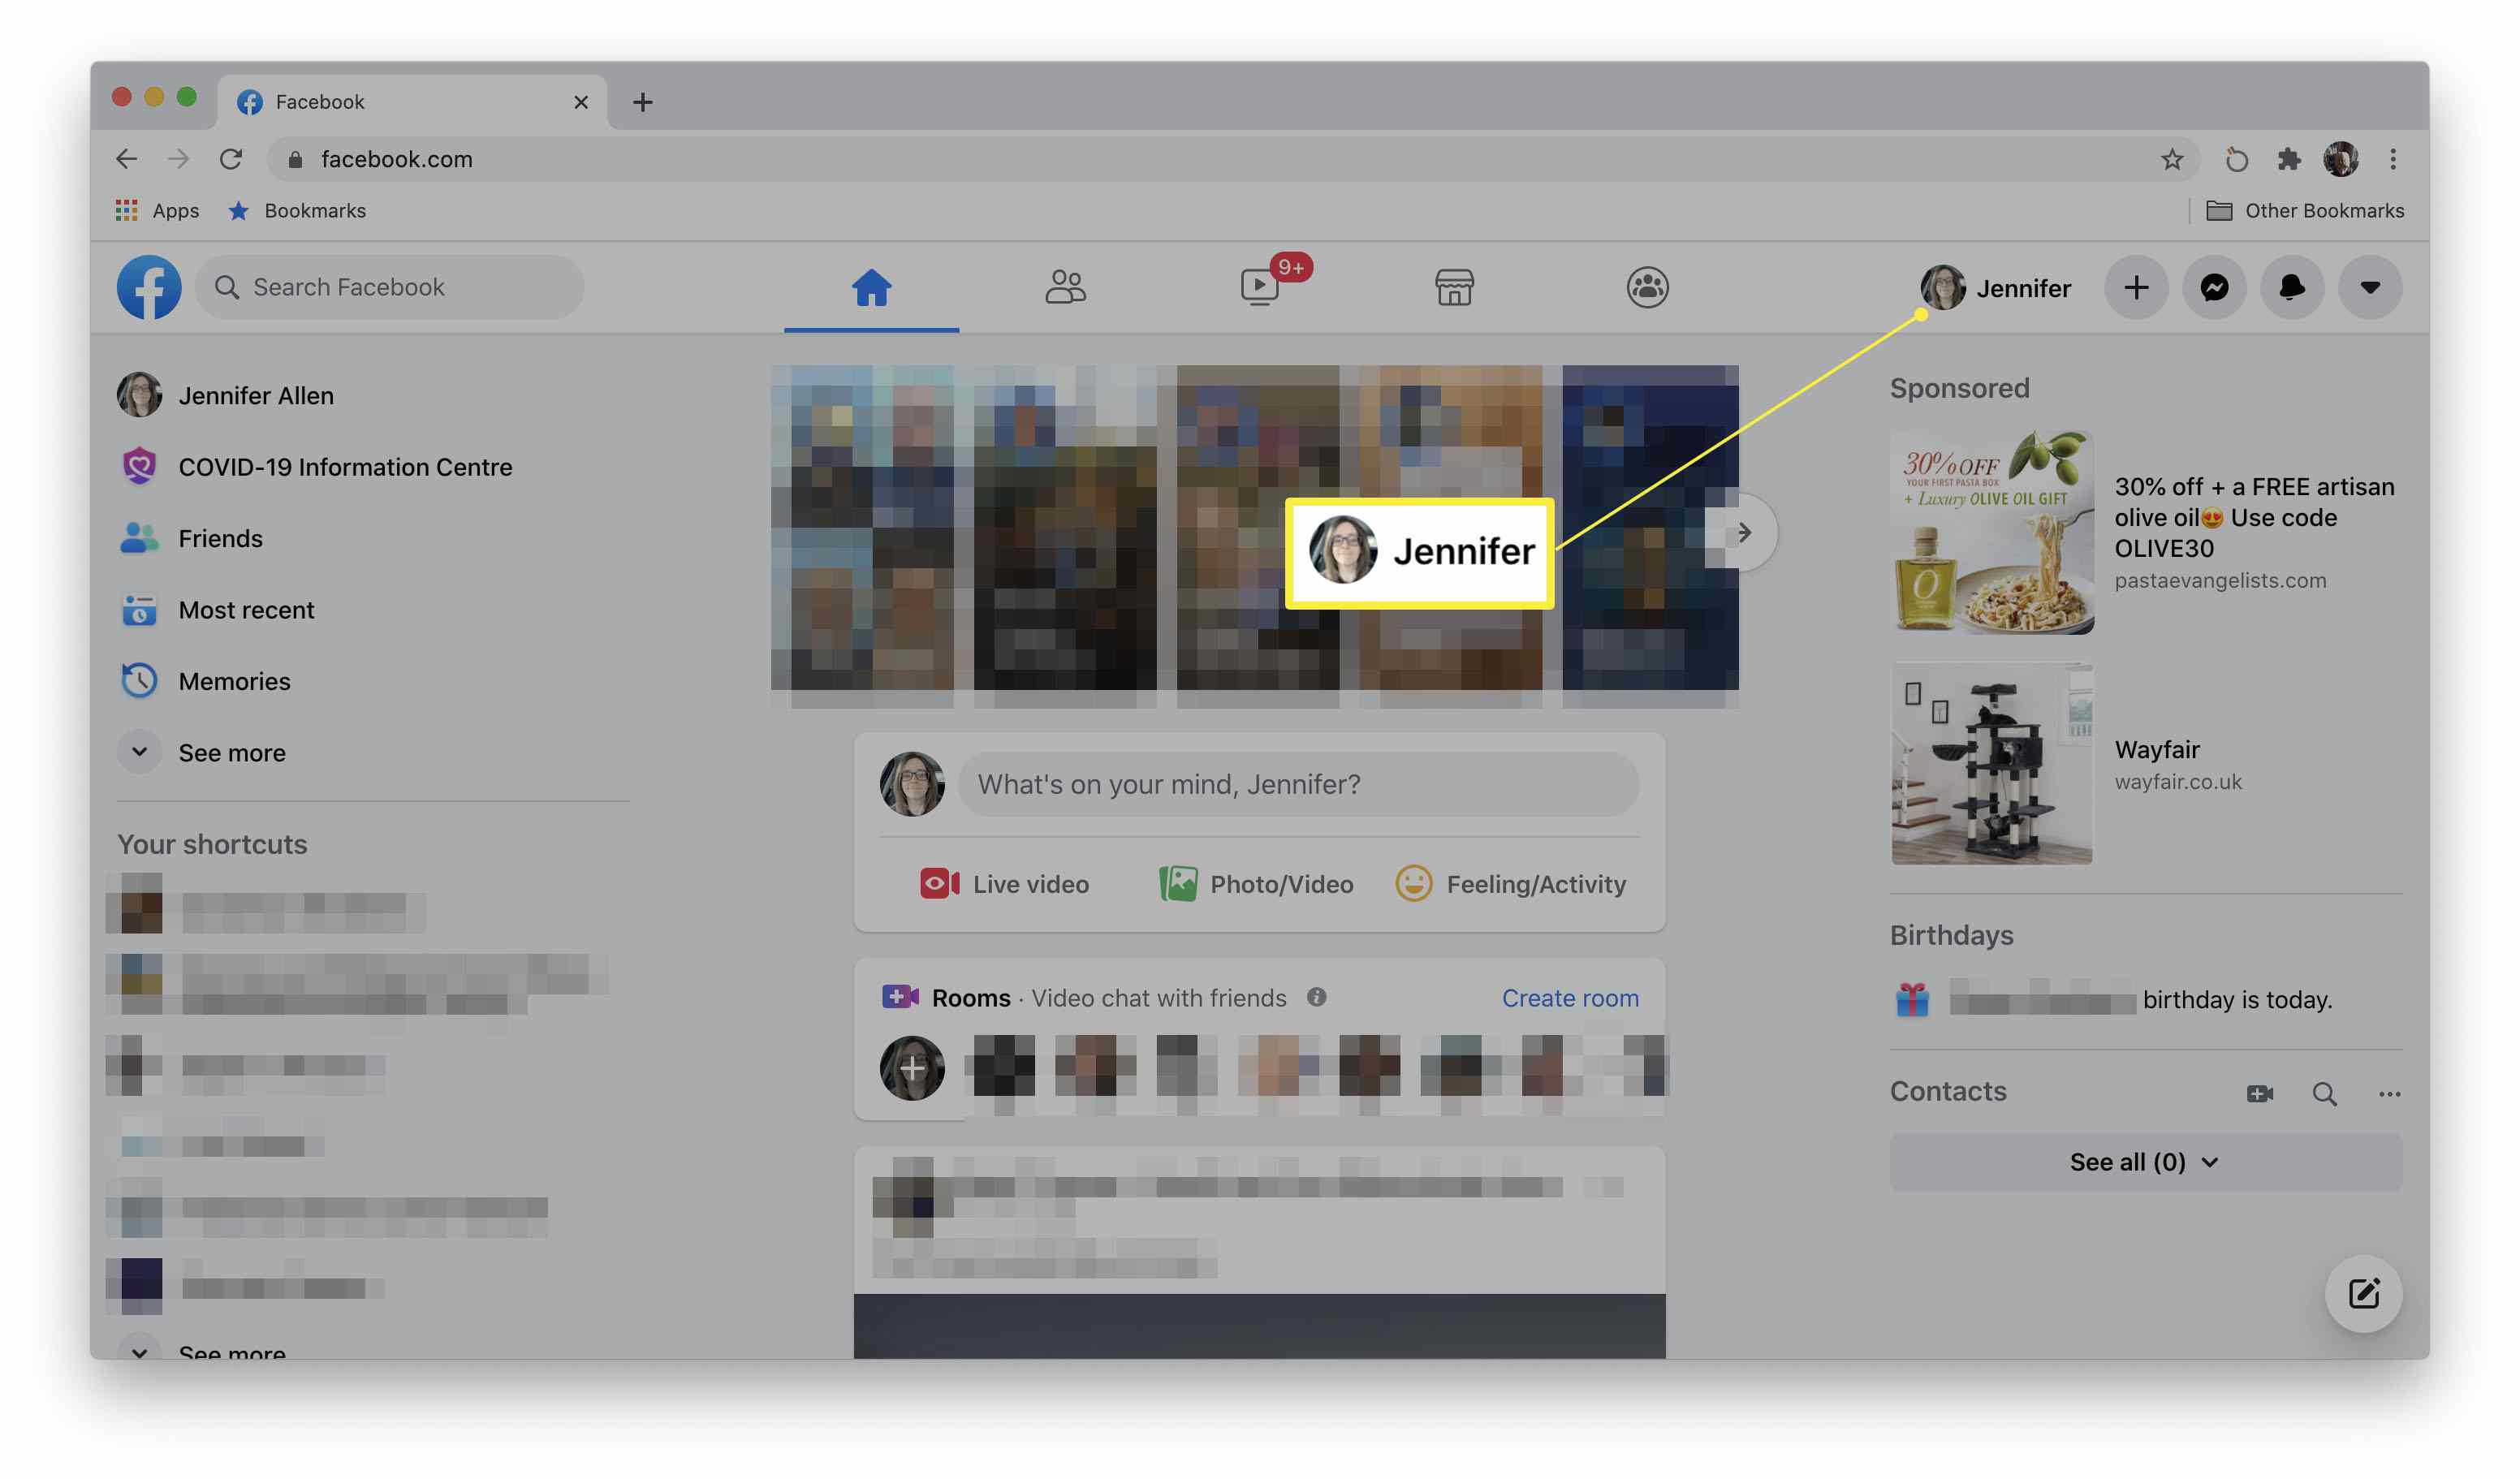Open Other Bookmarks folder
Image resolution: width=2520 pixels, height=1479 pixels.
coord(2305,211)
